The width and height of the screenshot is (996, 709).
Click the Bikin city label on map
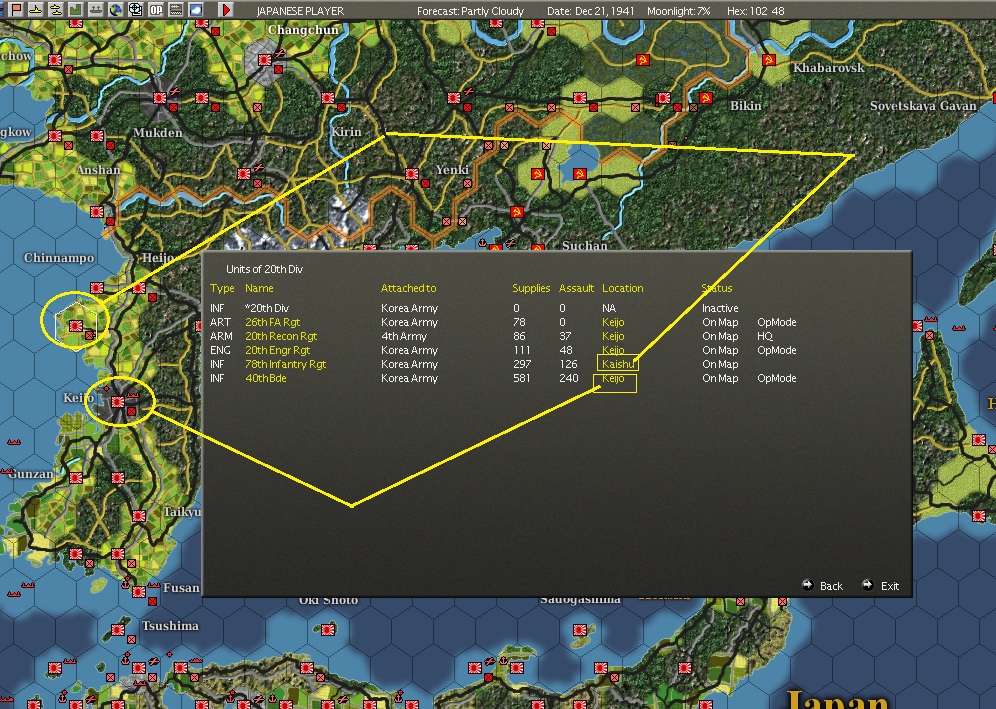click(746, 105)
